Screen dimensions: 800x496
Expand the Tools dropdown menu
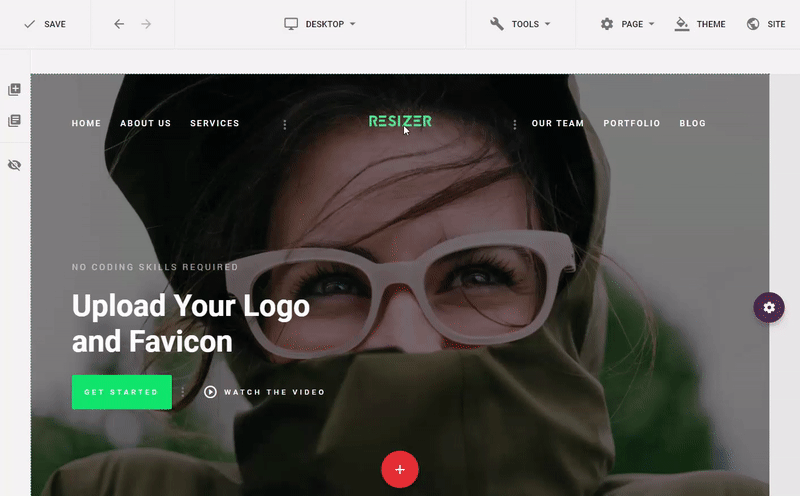point(520,24)
